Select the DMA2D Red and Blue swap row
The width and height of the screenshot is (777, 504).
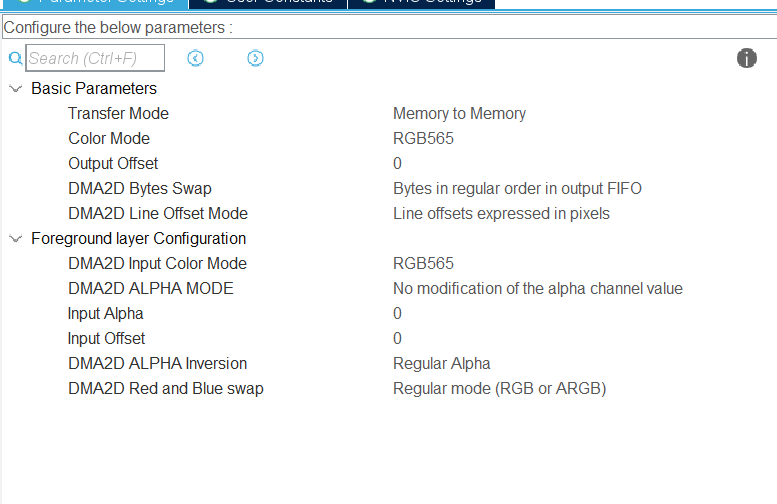388,389
